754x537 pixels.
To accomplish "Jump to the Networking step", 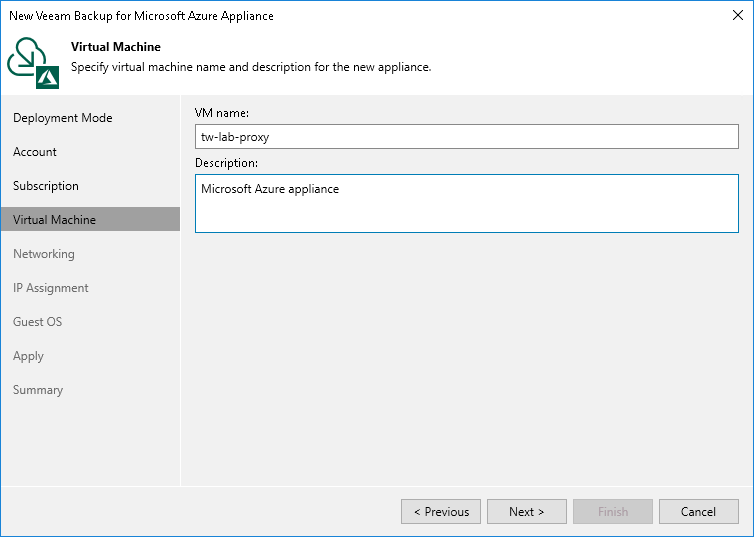I will (44, 254).
